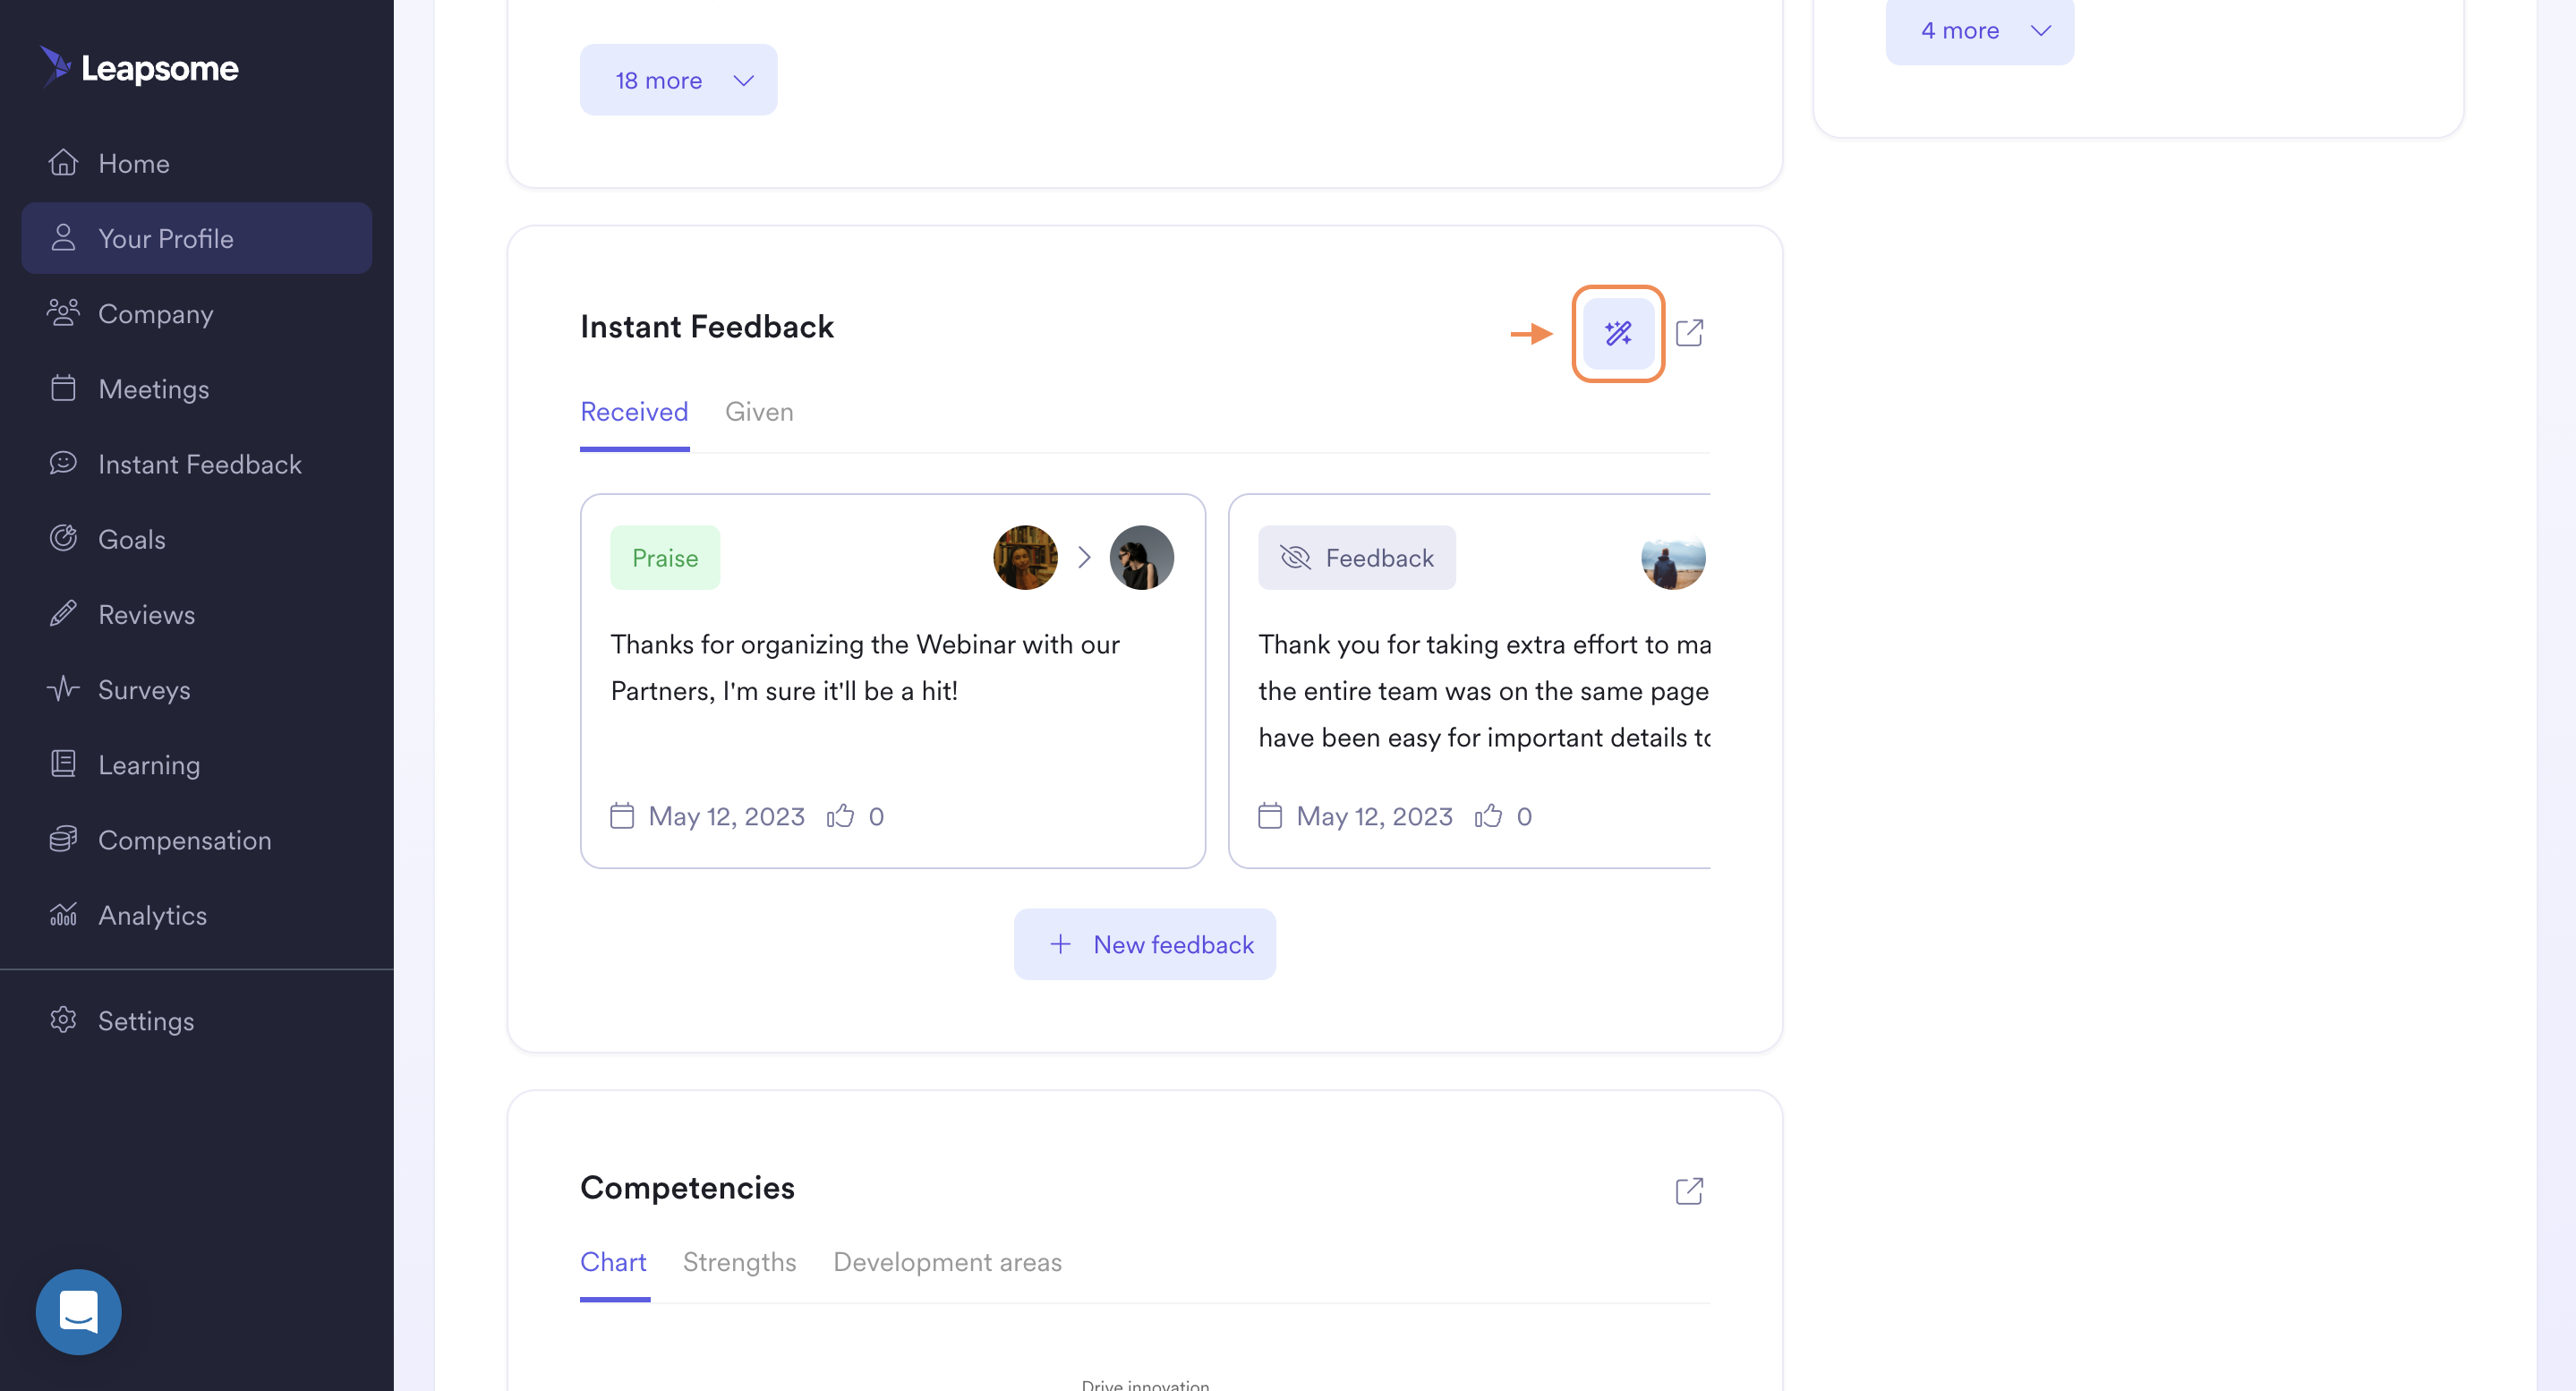The height and width of the screenshot is (1391, 2576).
Task: Click chevron between praise avatars
Action: click(1084, 557)
